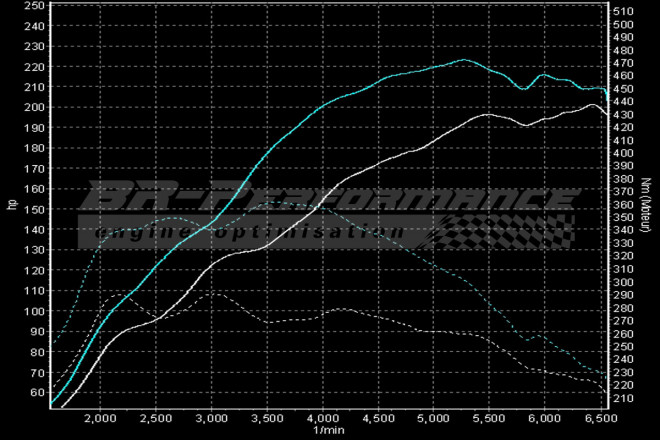Click the 250 value on the hp axis
This screenshot has height=440, width=660.
(35, 5)
